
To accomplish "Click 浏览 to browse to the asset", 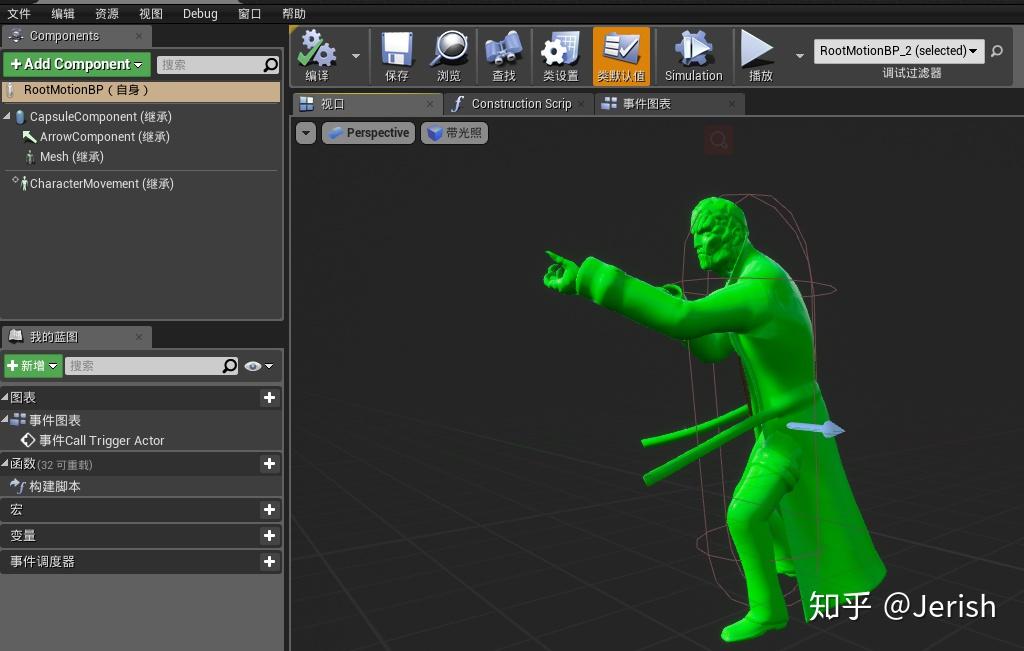I will (x=448, y=56).
